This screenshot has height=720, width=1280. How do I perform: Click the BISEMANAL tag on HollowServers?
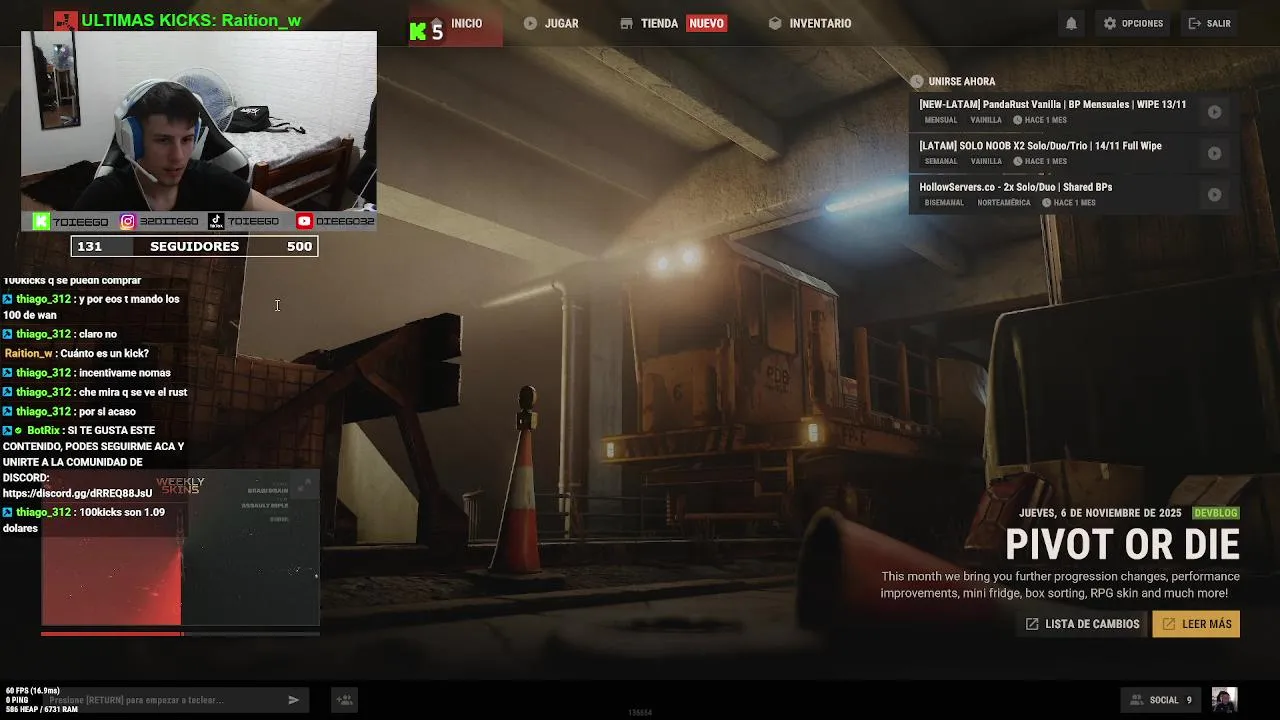click(x=944, y=202)
